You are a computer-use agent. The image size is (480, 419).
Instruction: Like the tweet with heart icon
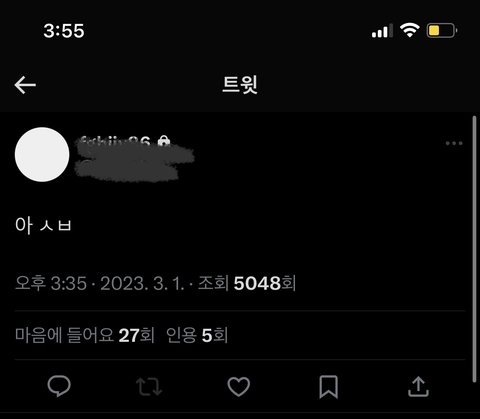click(239, 387)
